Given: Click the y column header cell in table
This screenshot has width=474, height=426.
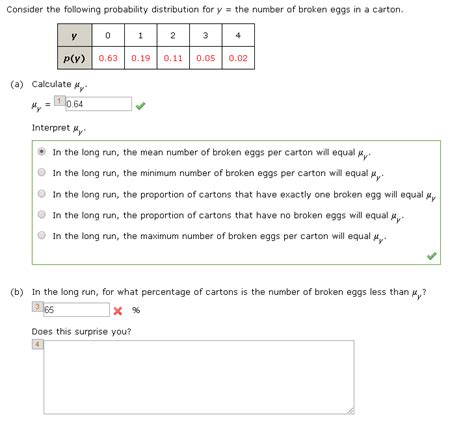Looking at the screenshot, I should [74, 35].
